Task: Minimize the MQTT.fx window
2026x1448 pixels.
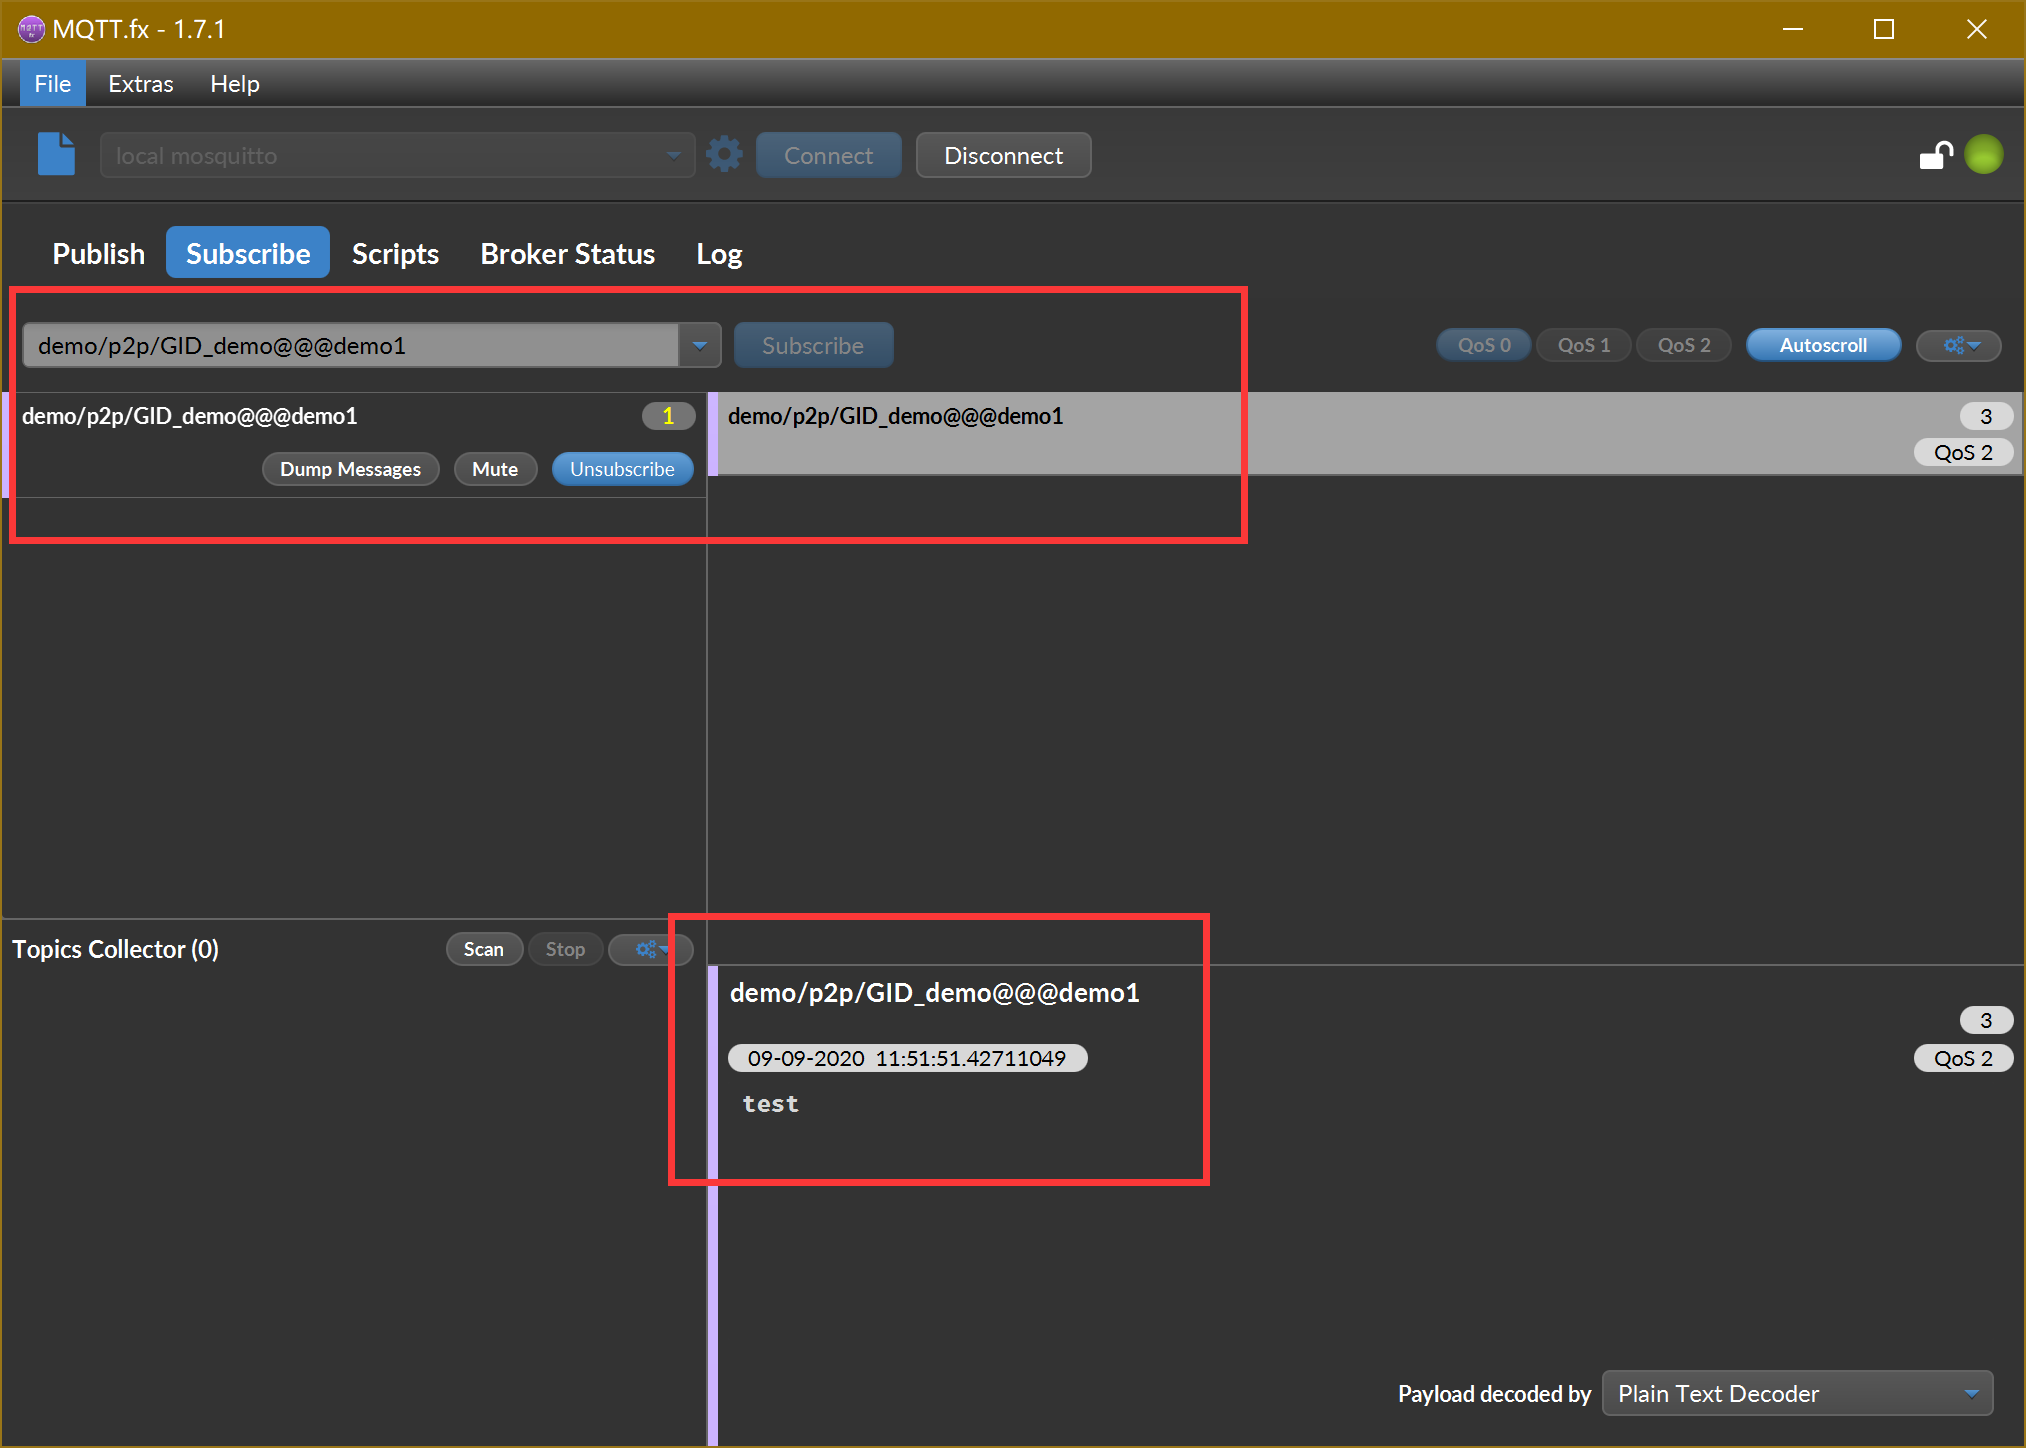Action: coord(1793,29)
